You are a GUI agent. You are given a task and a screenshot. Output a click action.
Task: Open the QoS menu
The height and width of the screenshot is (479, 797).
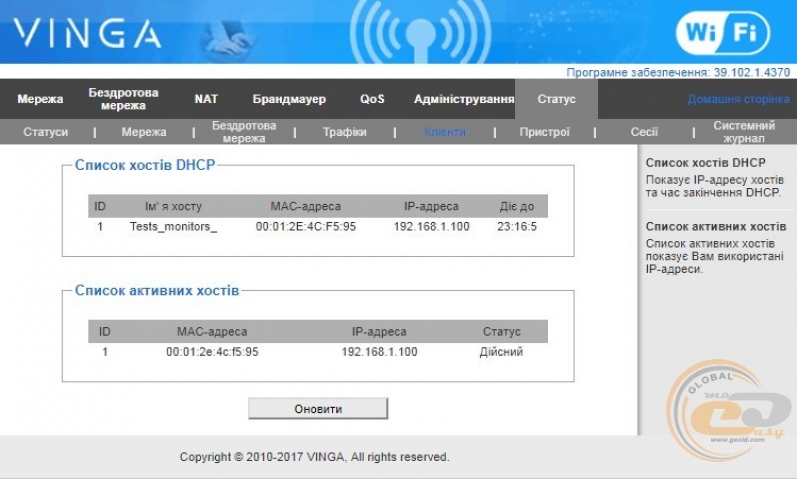click(372, 99)
